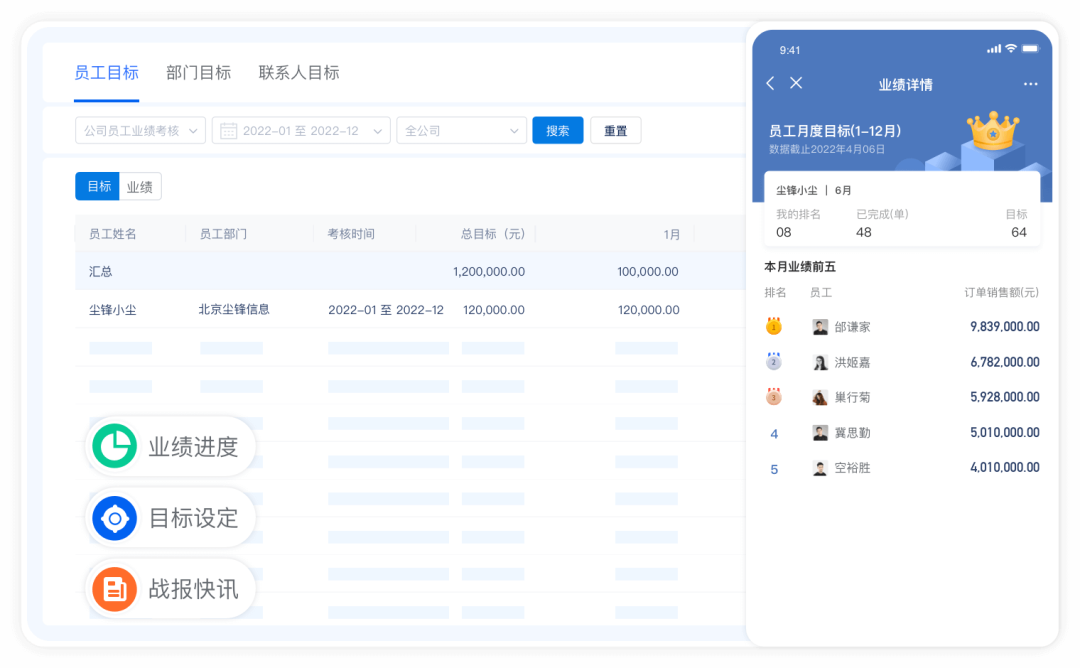Click the 战报快讯 news icon
The width and height of the screenshot is (1080, 668).
pos(114,589)
